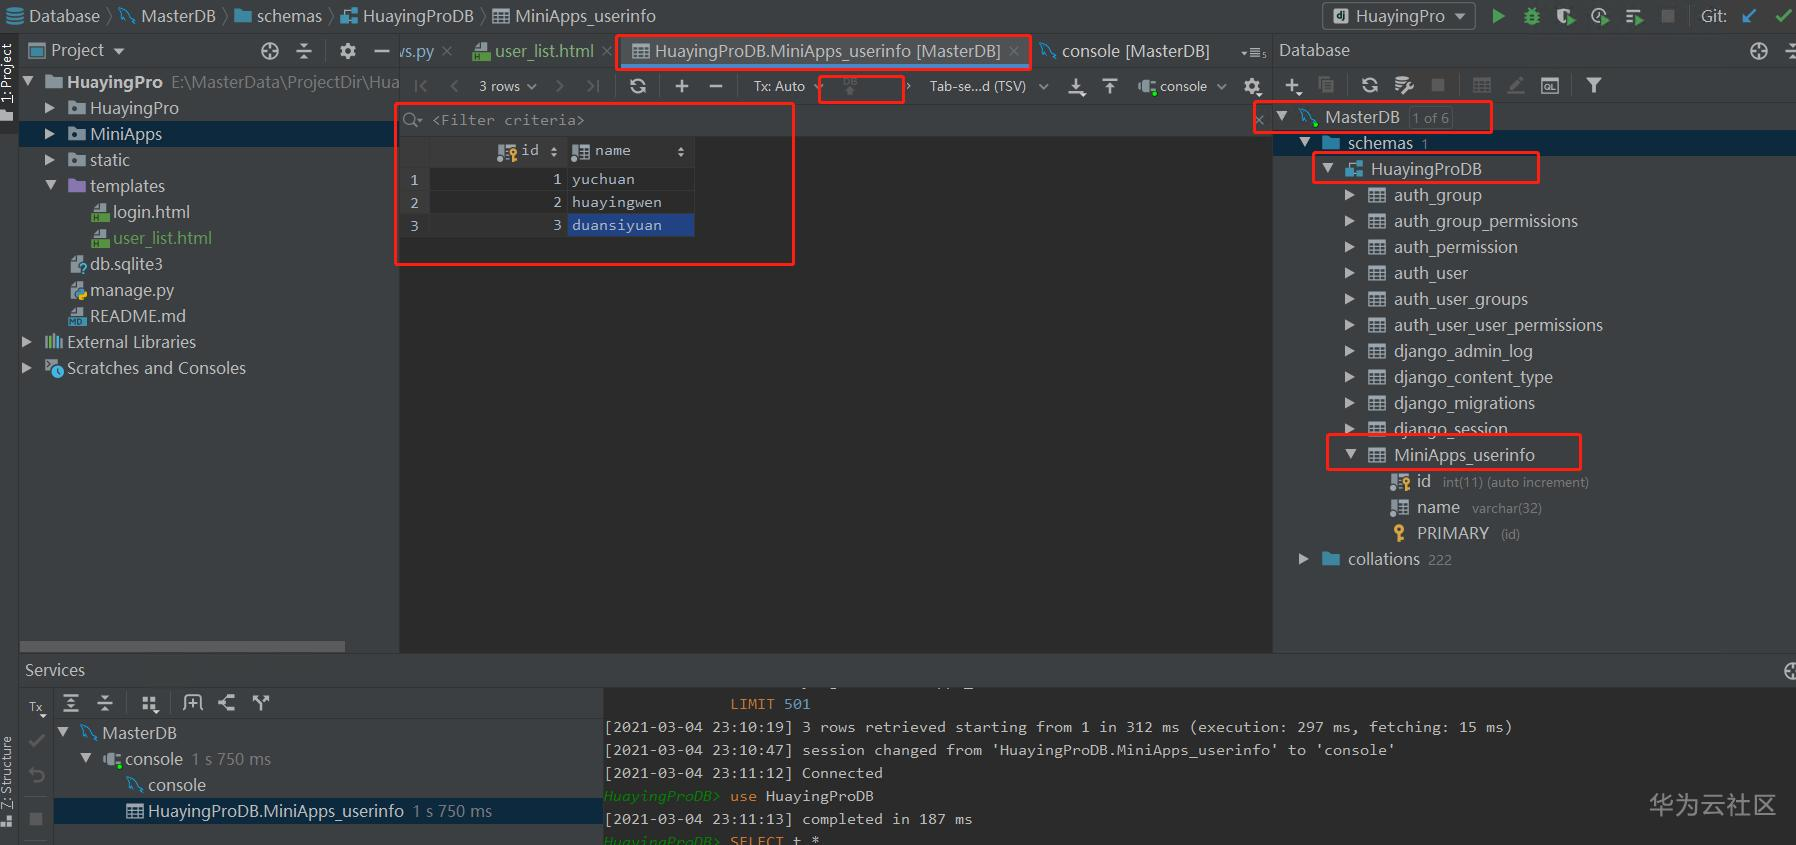The height and width of the screenshot is (845, 1796).
Task: Open query console QL icon
Action: 1550,86
